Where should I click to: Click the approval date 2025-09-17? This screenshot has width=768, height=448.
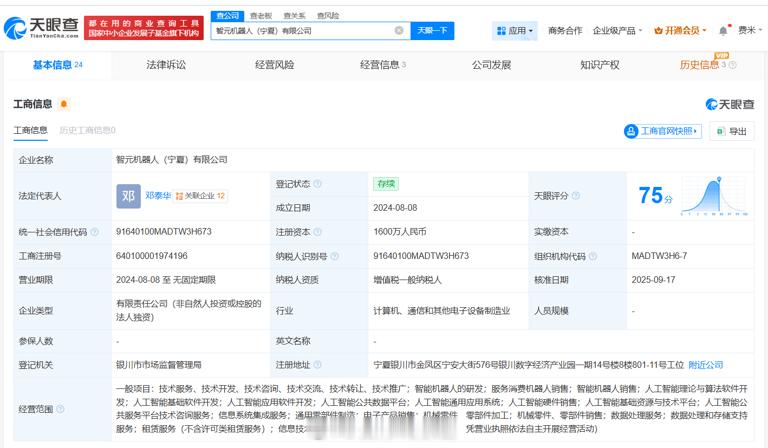pos(653,280)
